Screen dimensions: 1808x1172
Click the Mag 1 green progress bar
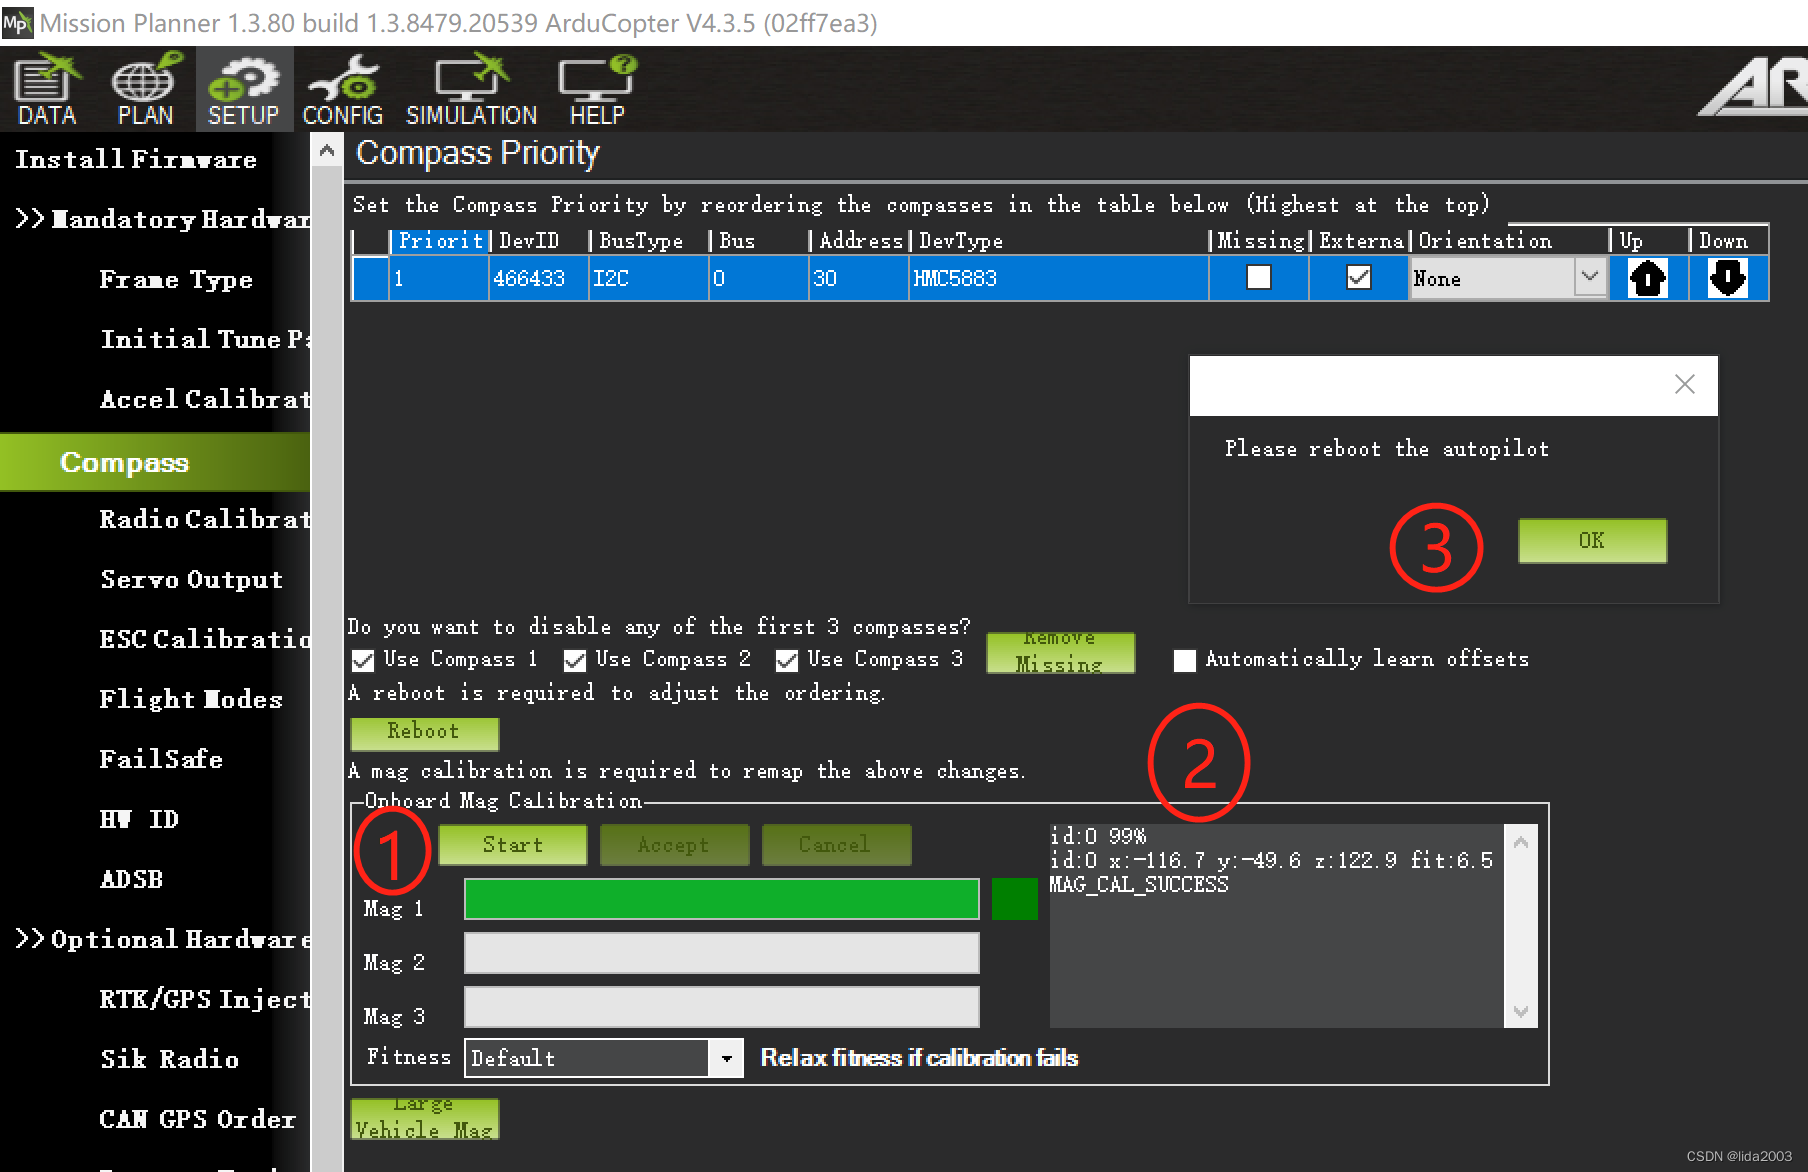coord(722,899)
